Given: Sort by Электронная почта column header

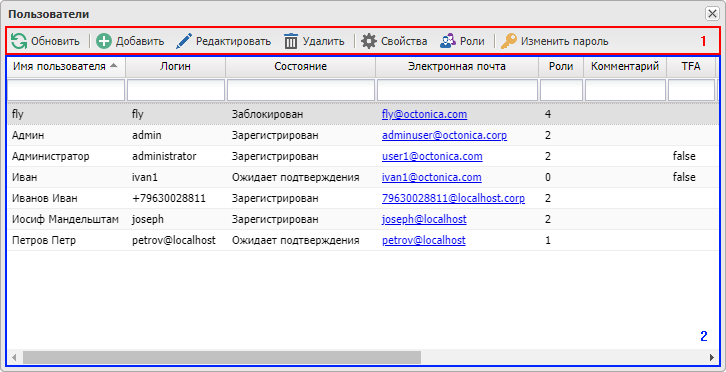Looking at the screenshot, I should (x=457, y=67).
